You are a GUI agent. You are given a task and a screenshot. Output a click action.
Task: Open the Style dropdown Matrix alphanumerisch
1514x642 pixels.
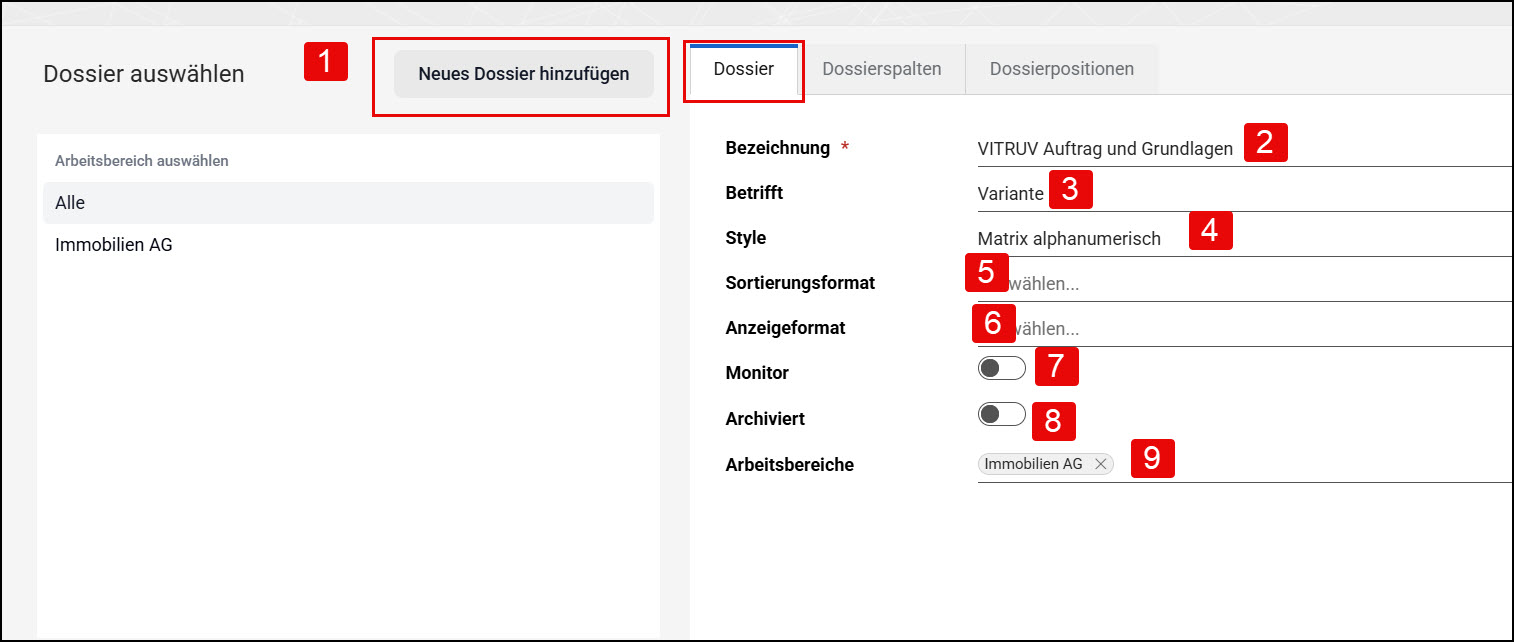pyautogui.click(x=1245, y=239)
